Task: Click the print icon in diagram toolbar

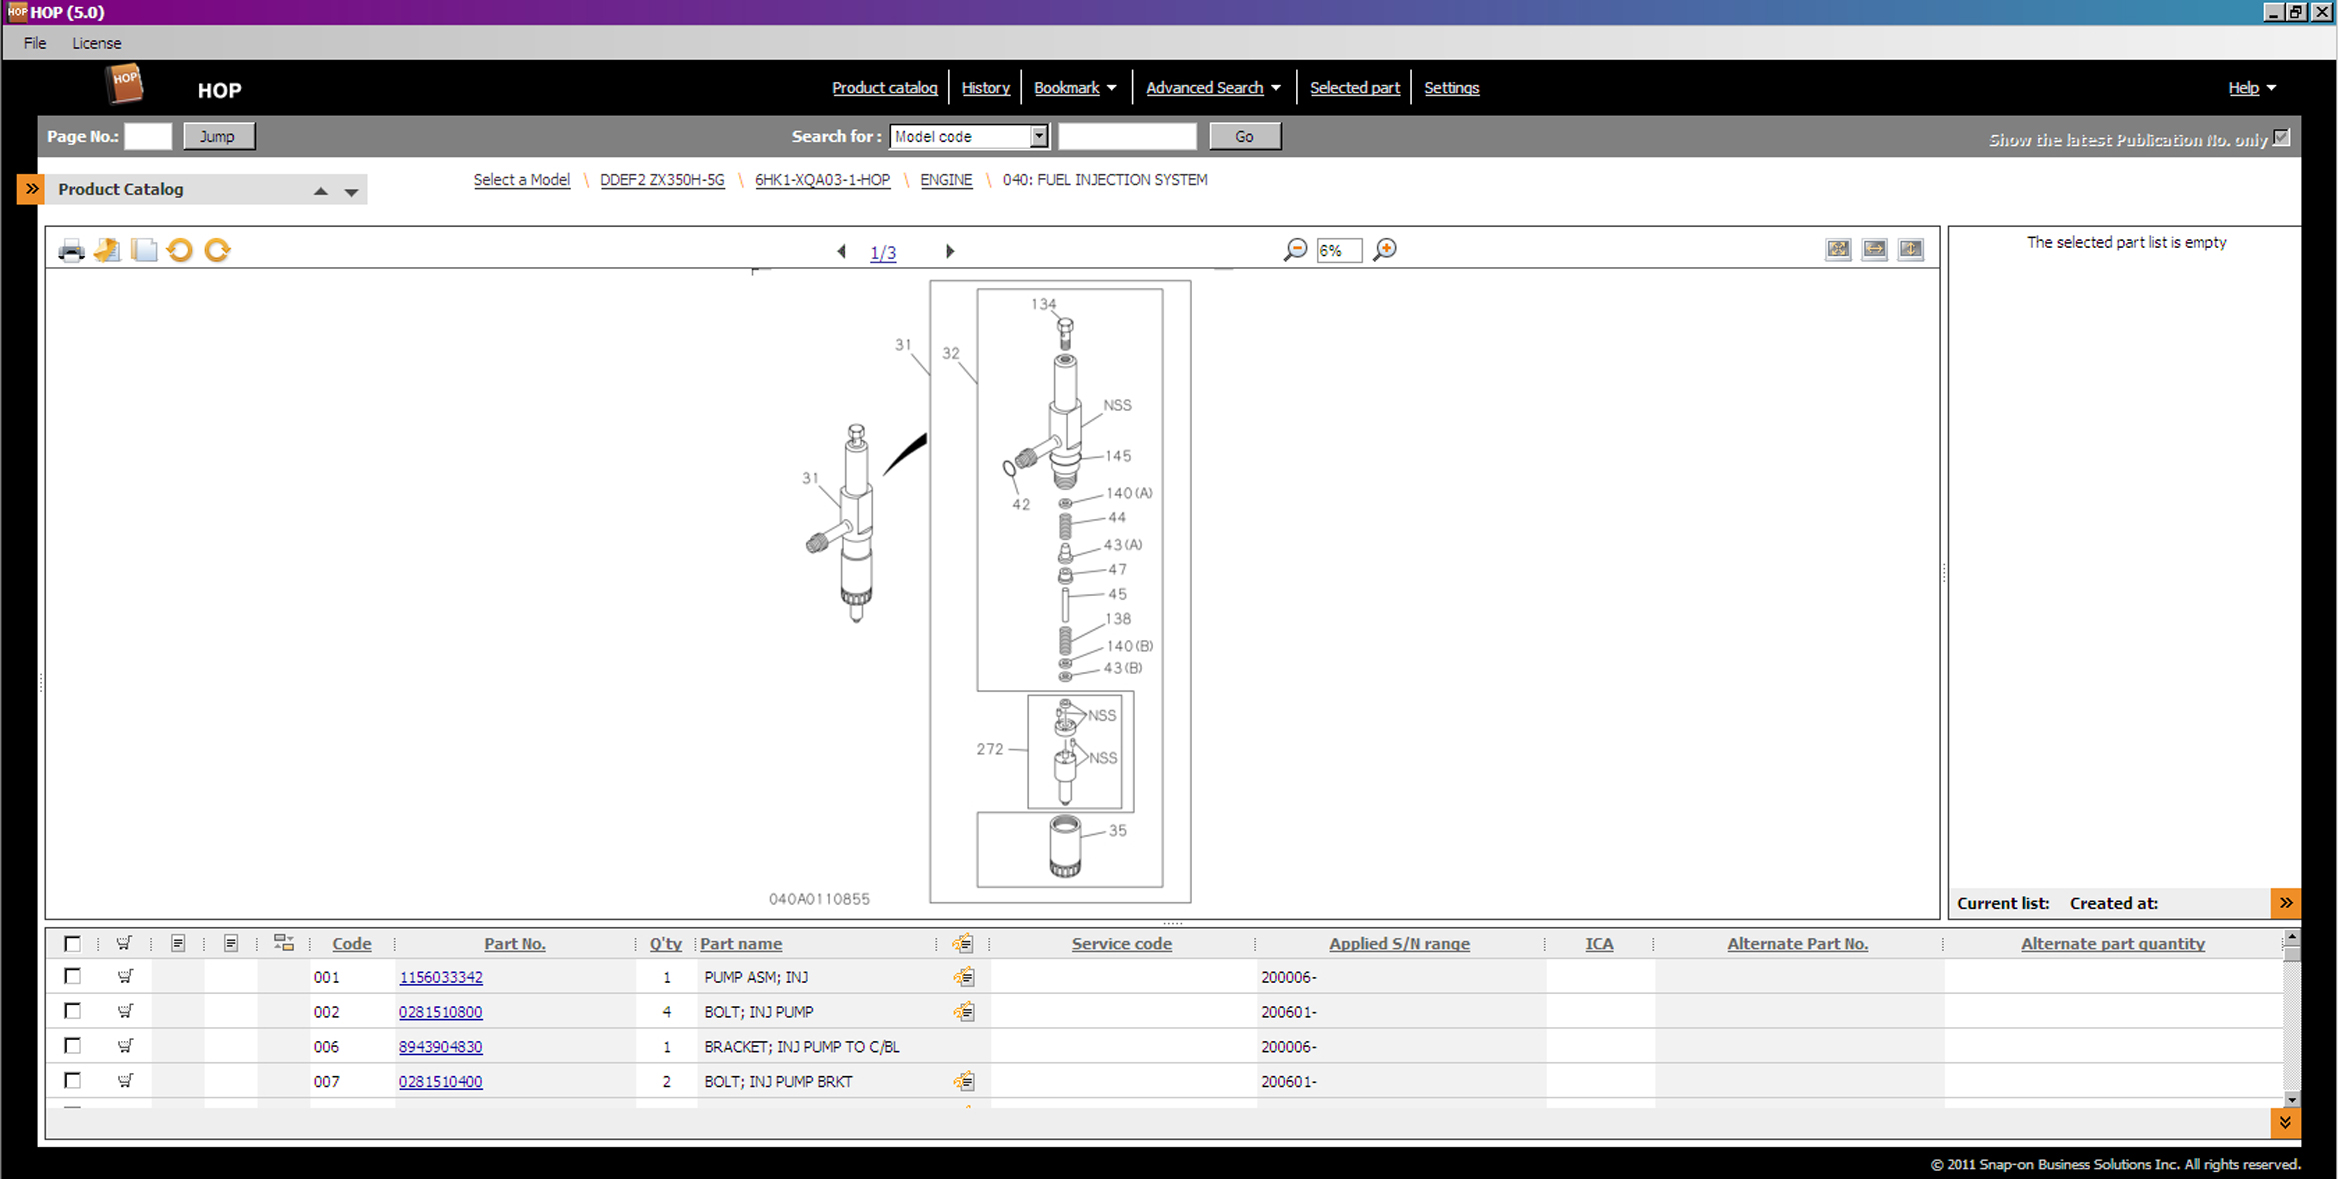Action: tap(71, 250)
